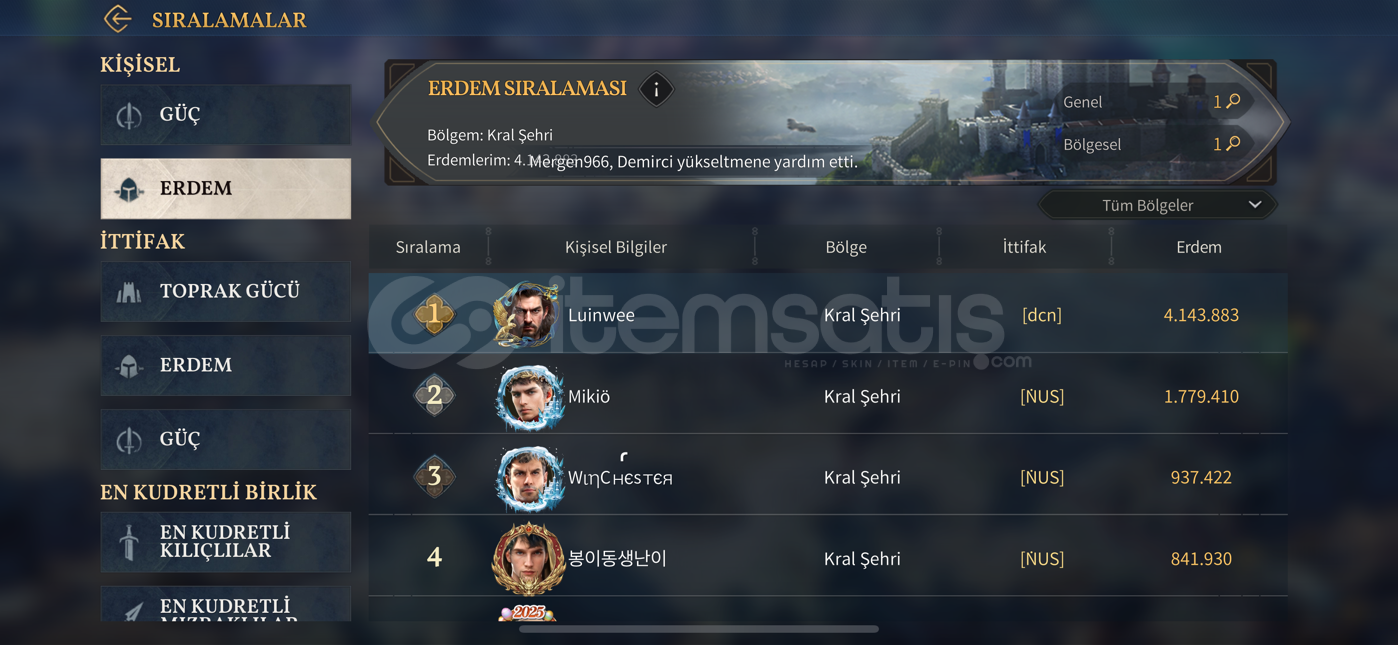1398x645 pixels.
Task: Tap the fourth-ranked Korean-named player row
Action: point(828,558)
